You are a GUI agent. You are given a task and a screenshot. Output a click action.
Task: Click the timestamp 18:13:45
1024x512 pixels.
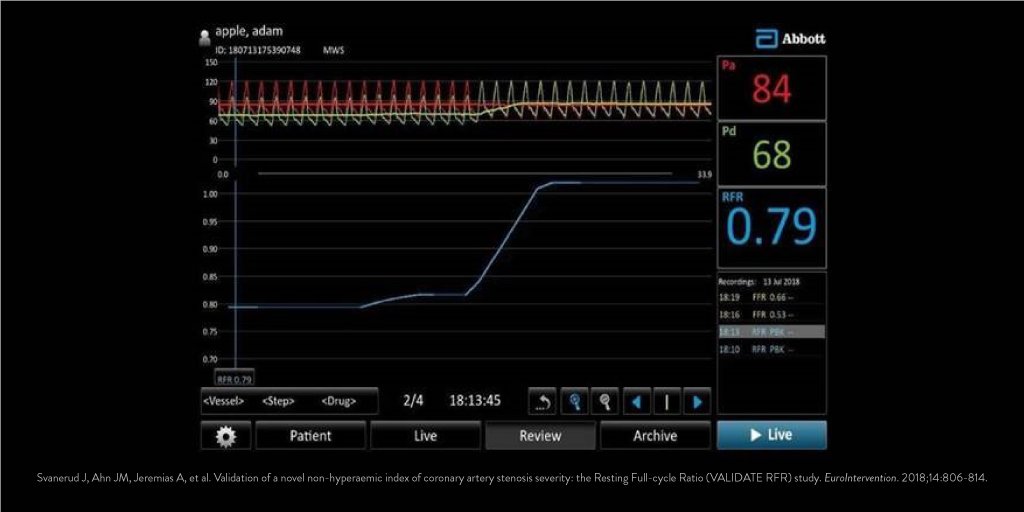point(475,400)
